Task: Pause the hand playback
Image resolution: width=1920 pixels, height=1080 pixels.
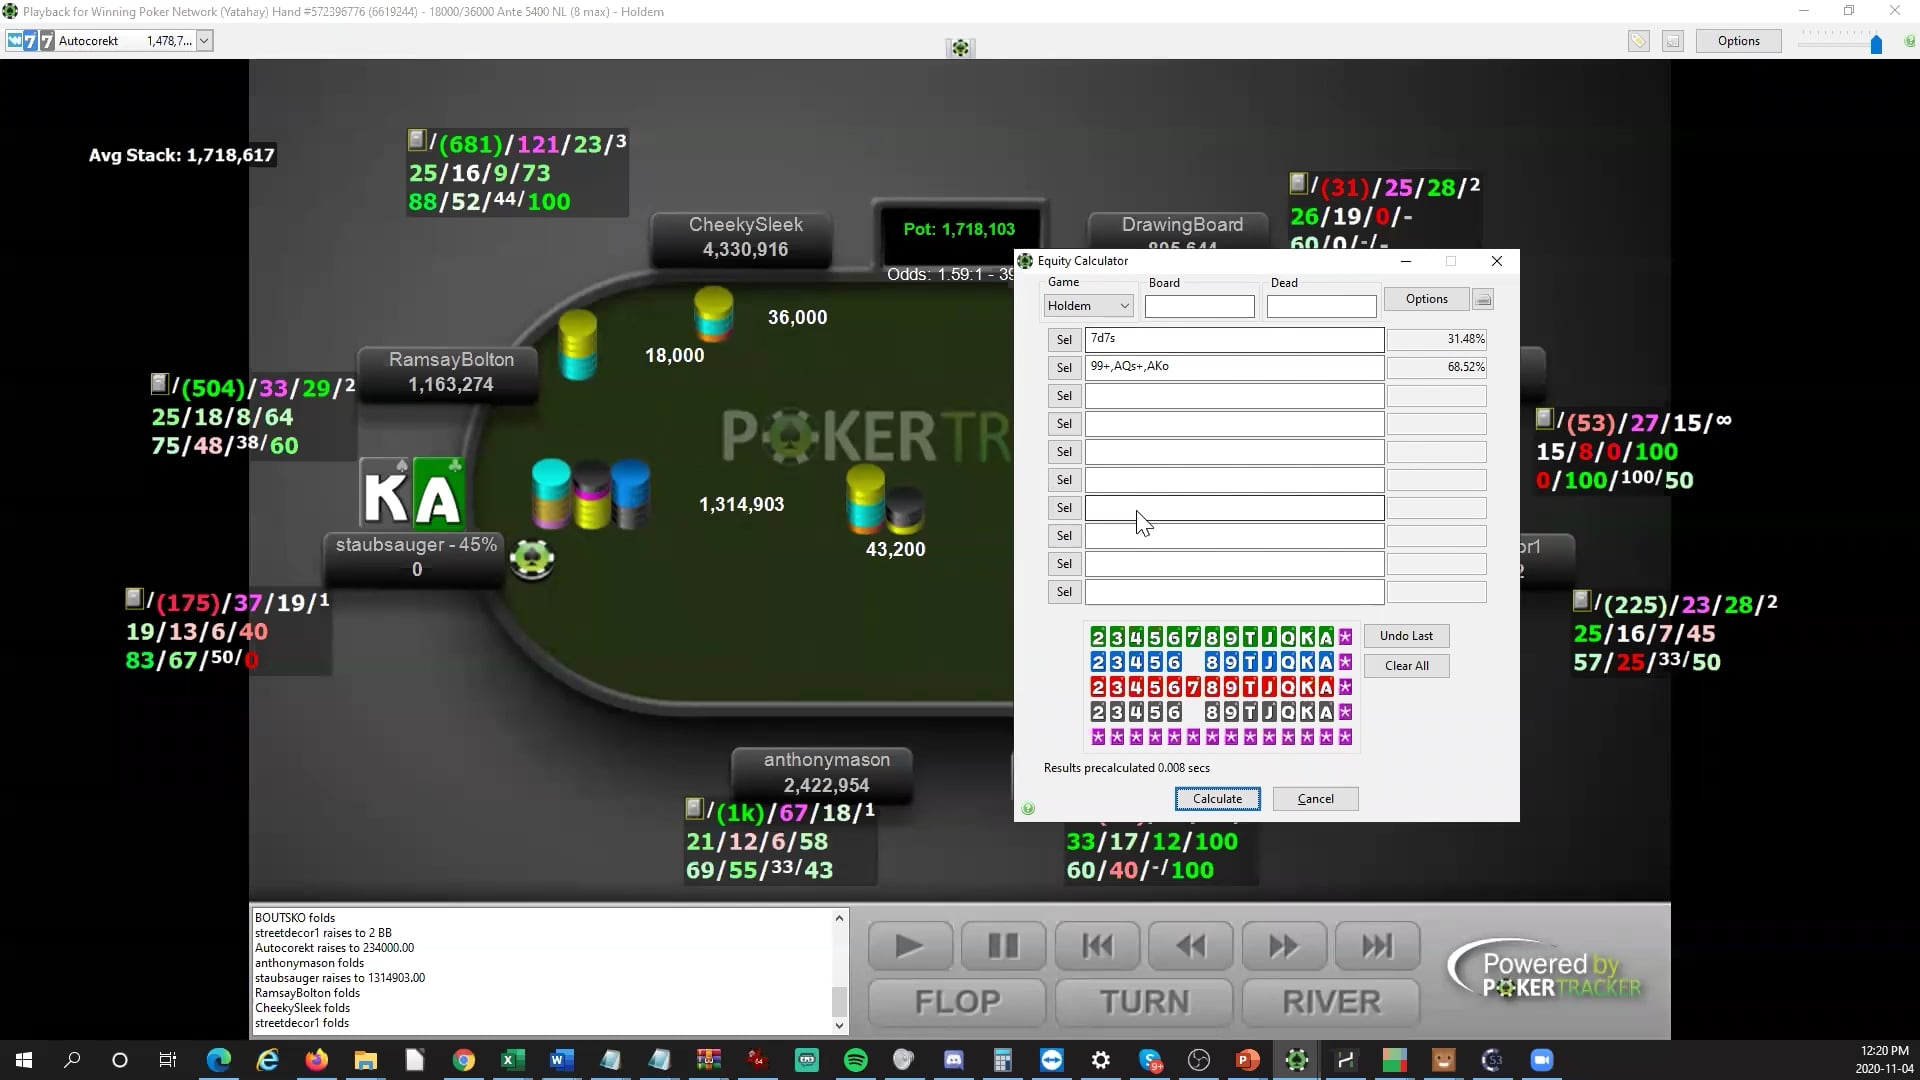Action: tap(1002, 945)
